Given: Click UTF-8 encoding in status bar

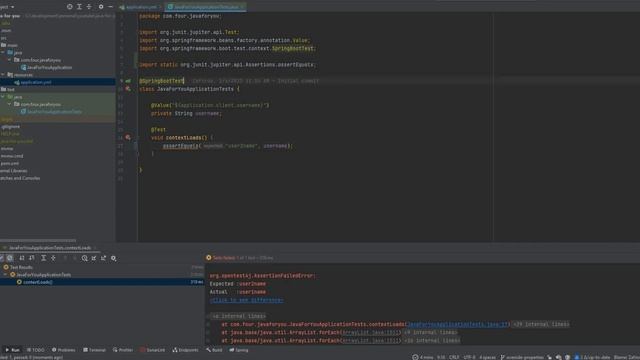Looking at the screenshot, I should 469,357.
